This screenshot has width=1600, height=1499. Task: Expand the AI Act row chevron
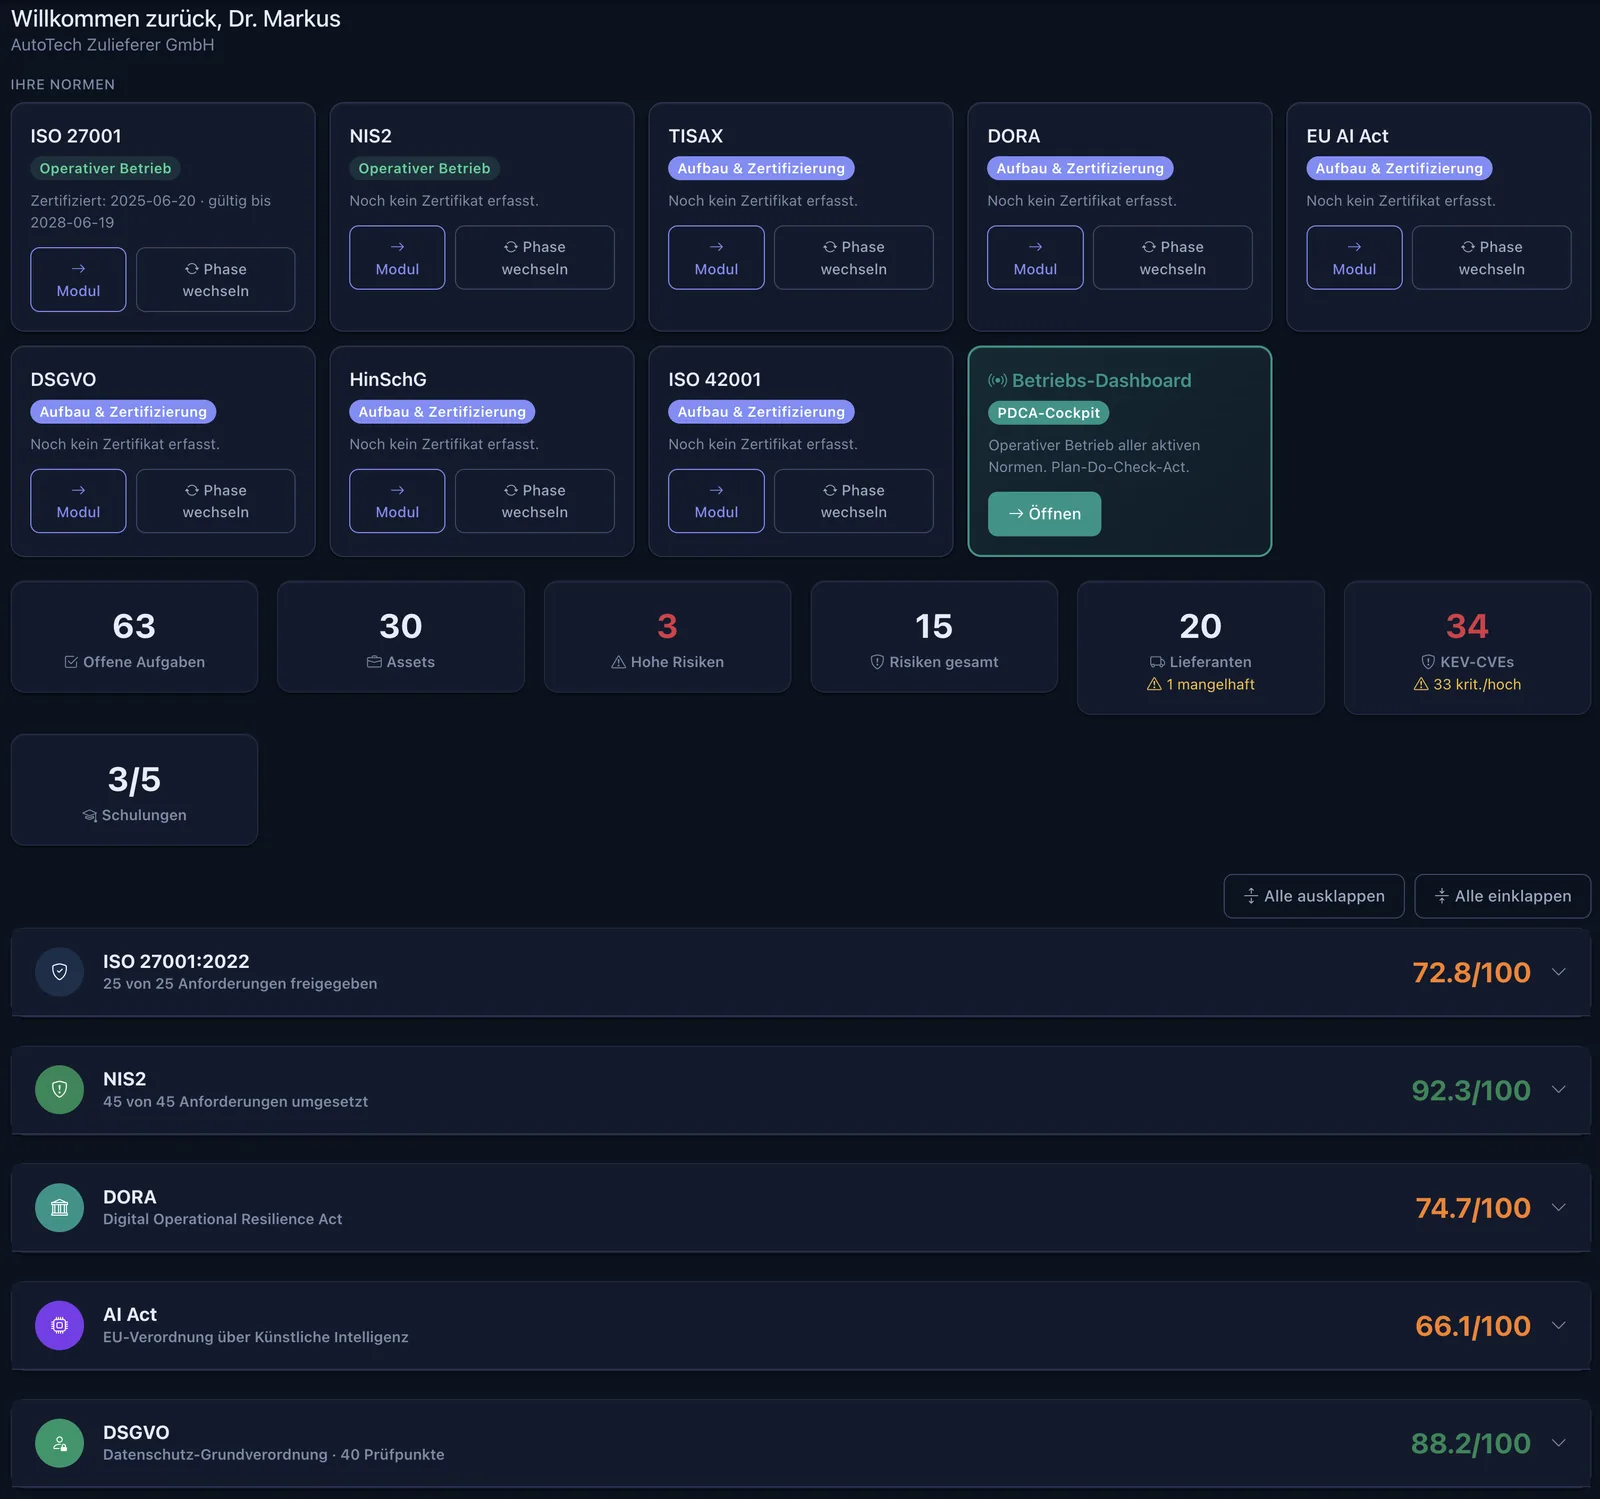[x=1558, y=1325]
